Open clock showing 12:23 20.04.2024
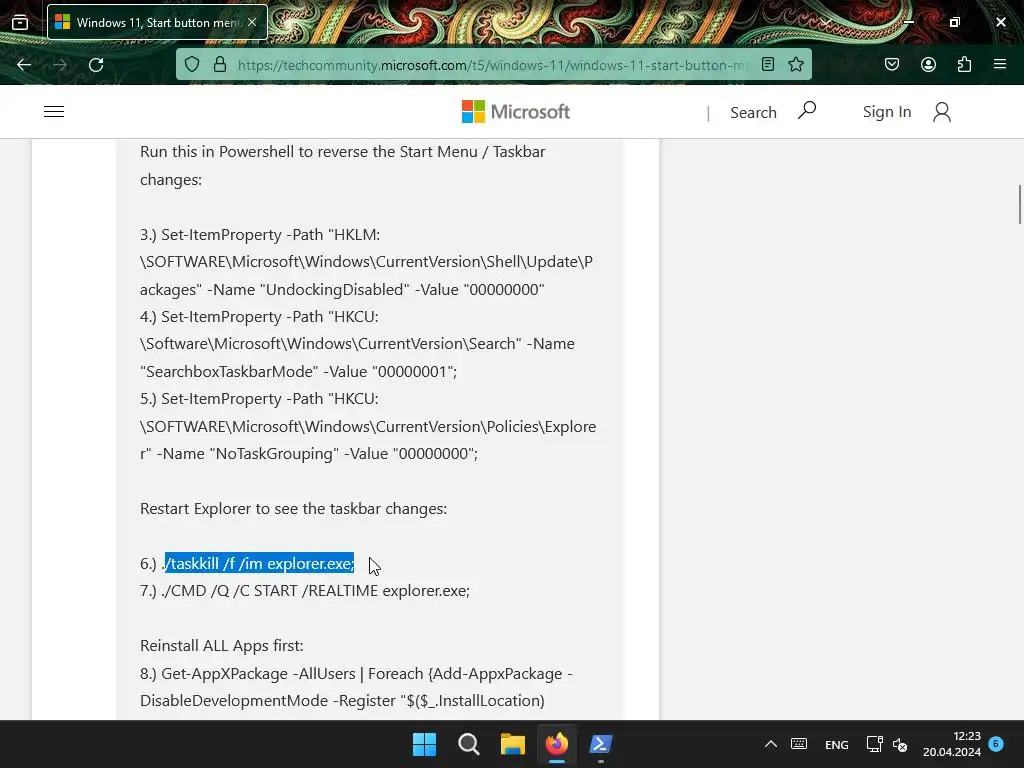The width and height of the screenshot is (1024, 768). (x=952, y=744)
